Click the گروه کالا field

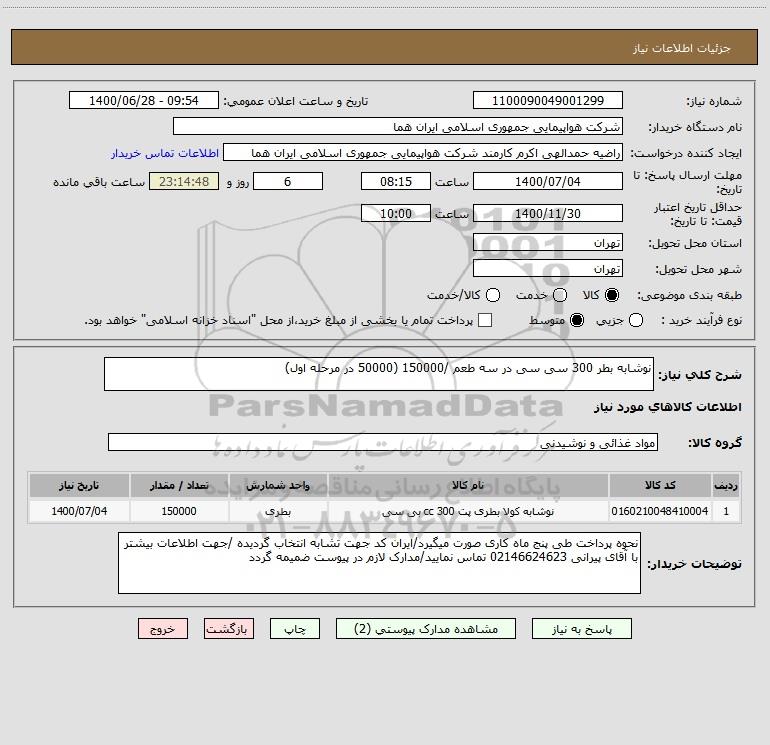point(383,442)
